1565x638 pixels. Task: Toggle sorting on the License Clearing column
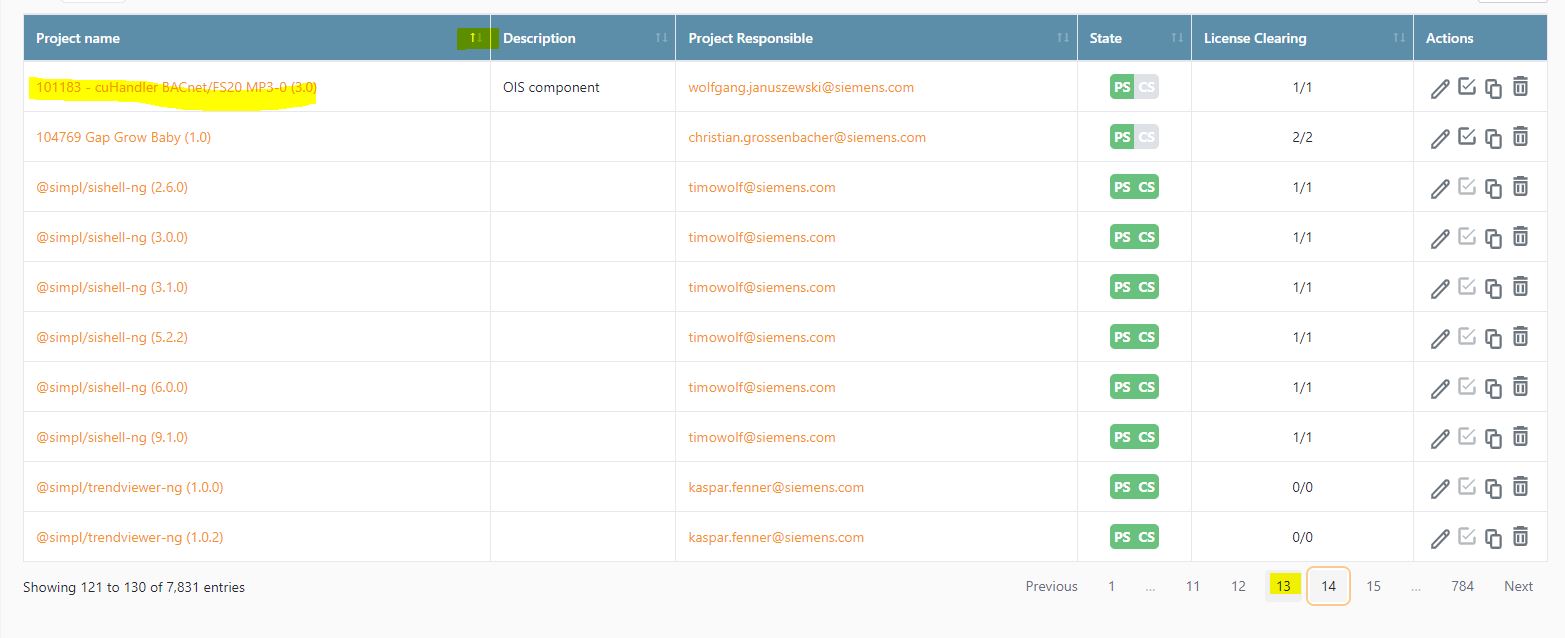pyautogui.click(x=1399, y=37)
